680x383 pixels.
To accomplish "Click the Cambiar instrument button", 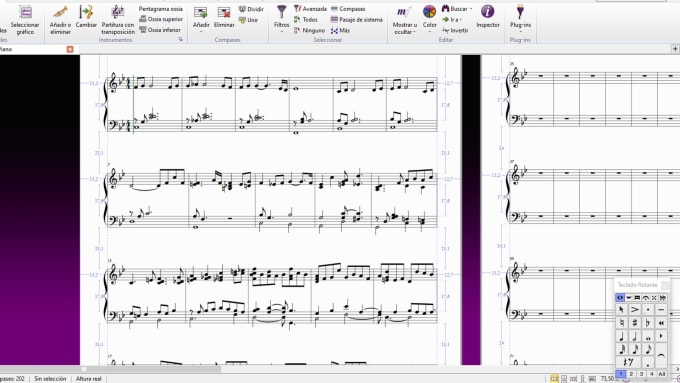I will click(x=86, y=17).
